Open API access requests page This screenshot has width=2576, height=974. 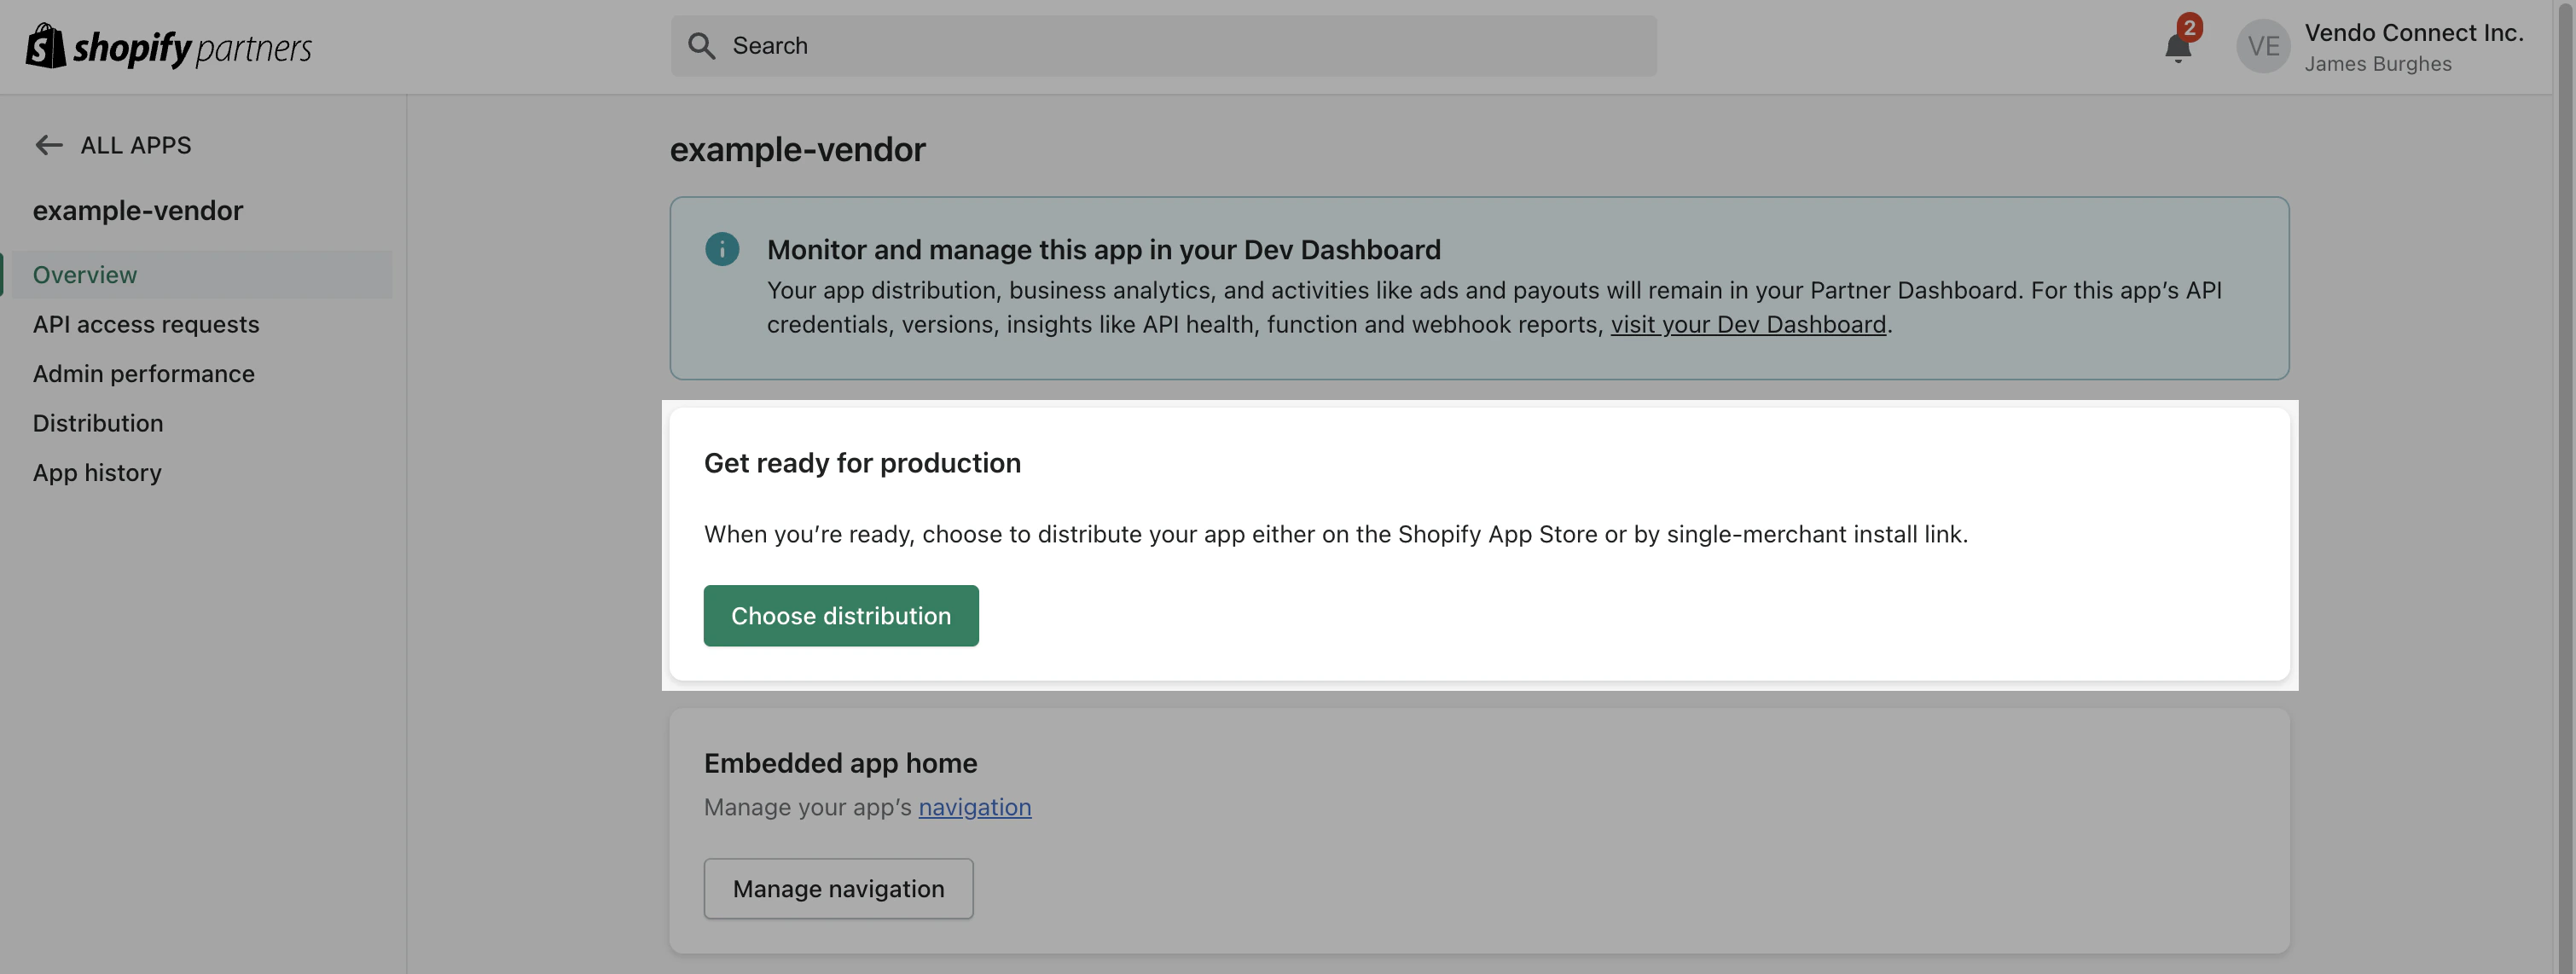coord(146,324)
